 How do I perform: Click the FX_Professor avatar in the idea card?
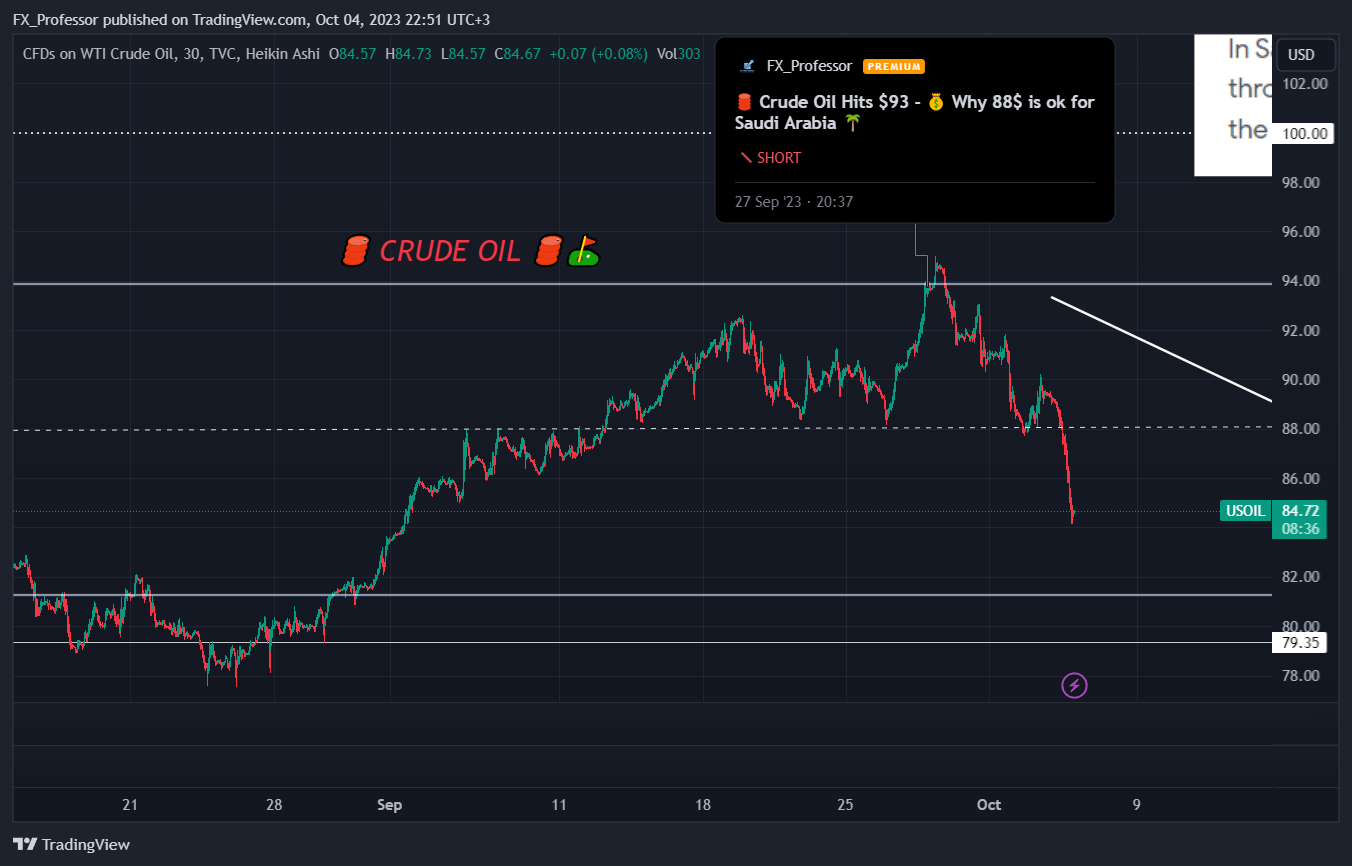(x=746, y=66)
